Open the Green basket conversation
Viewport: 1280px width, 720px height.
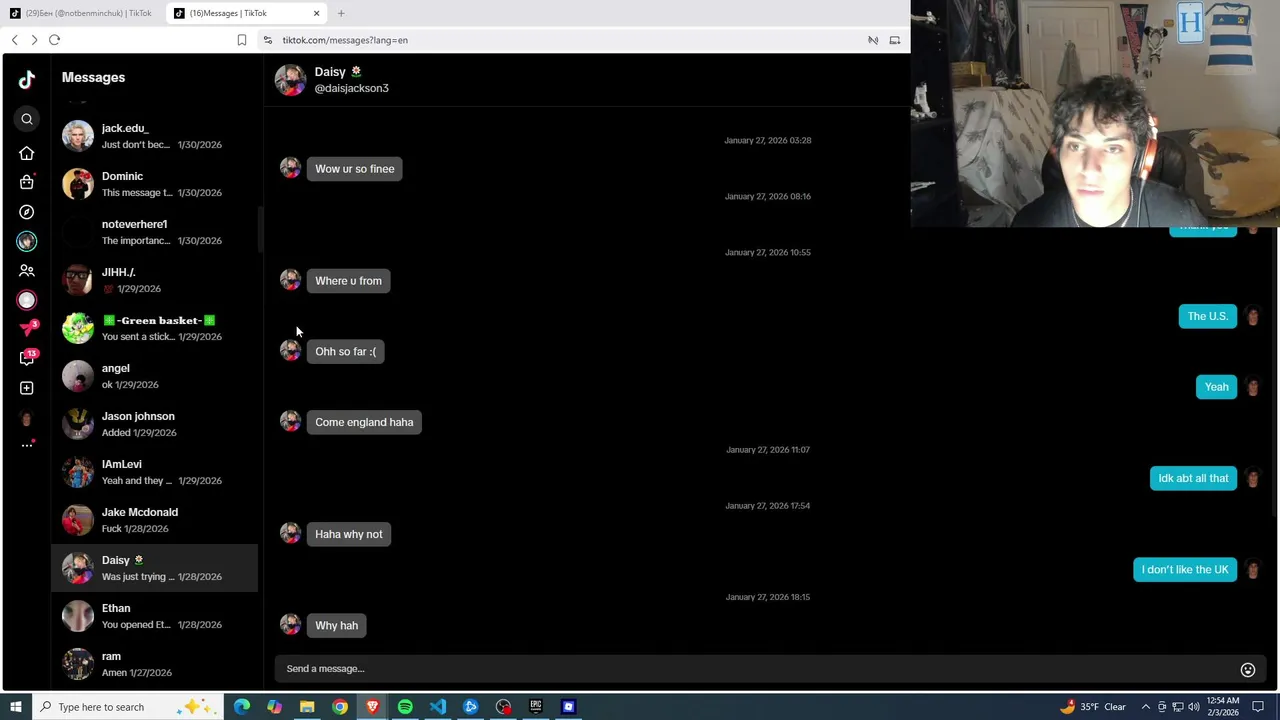pyautogui.click(x=155, y=328)
